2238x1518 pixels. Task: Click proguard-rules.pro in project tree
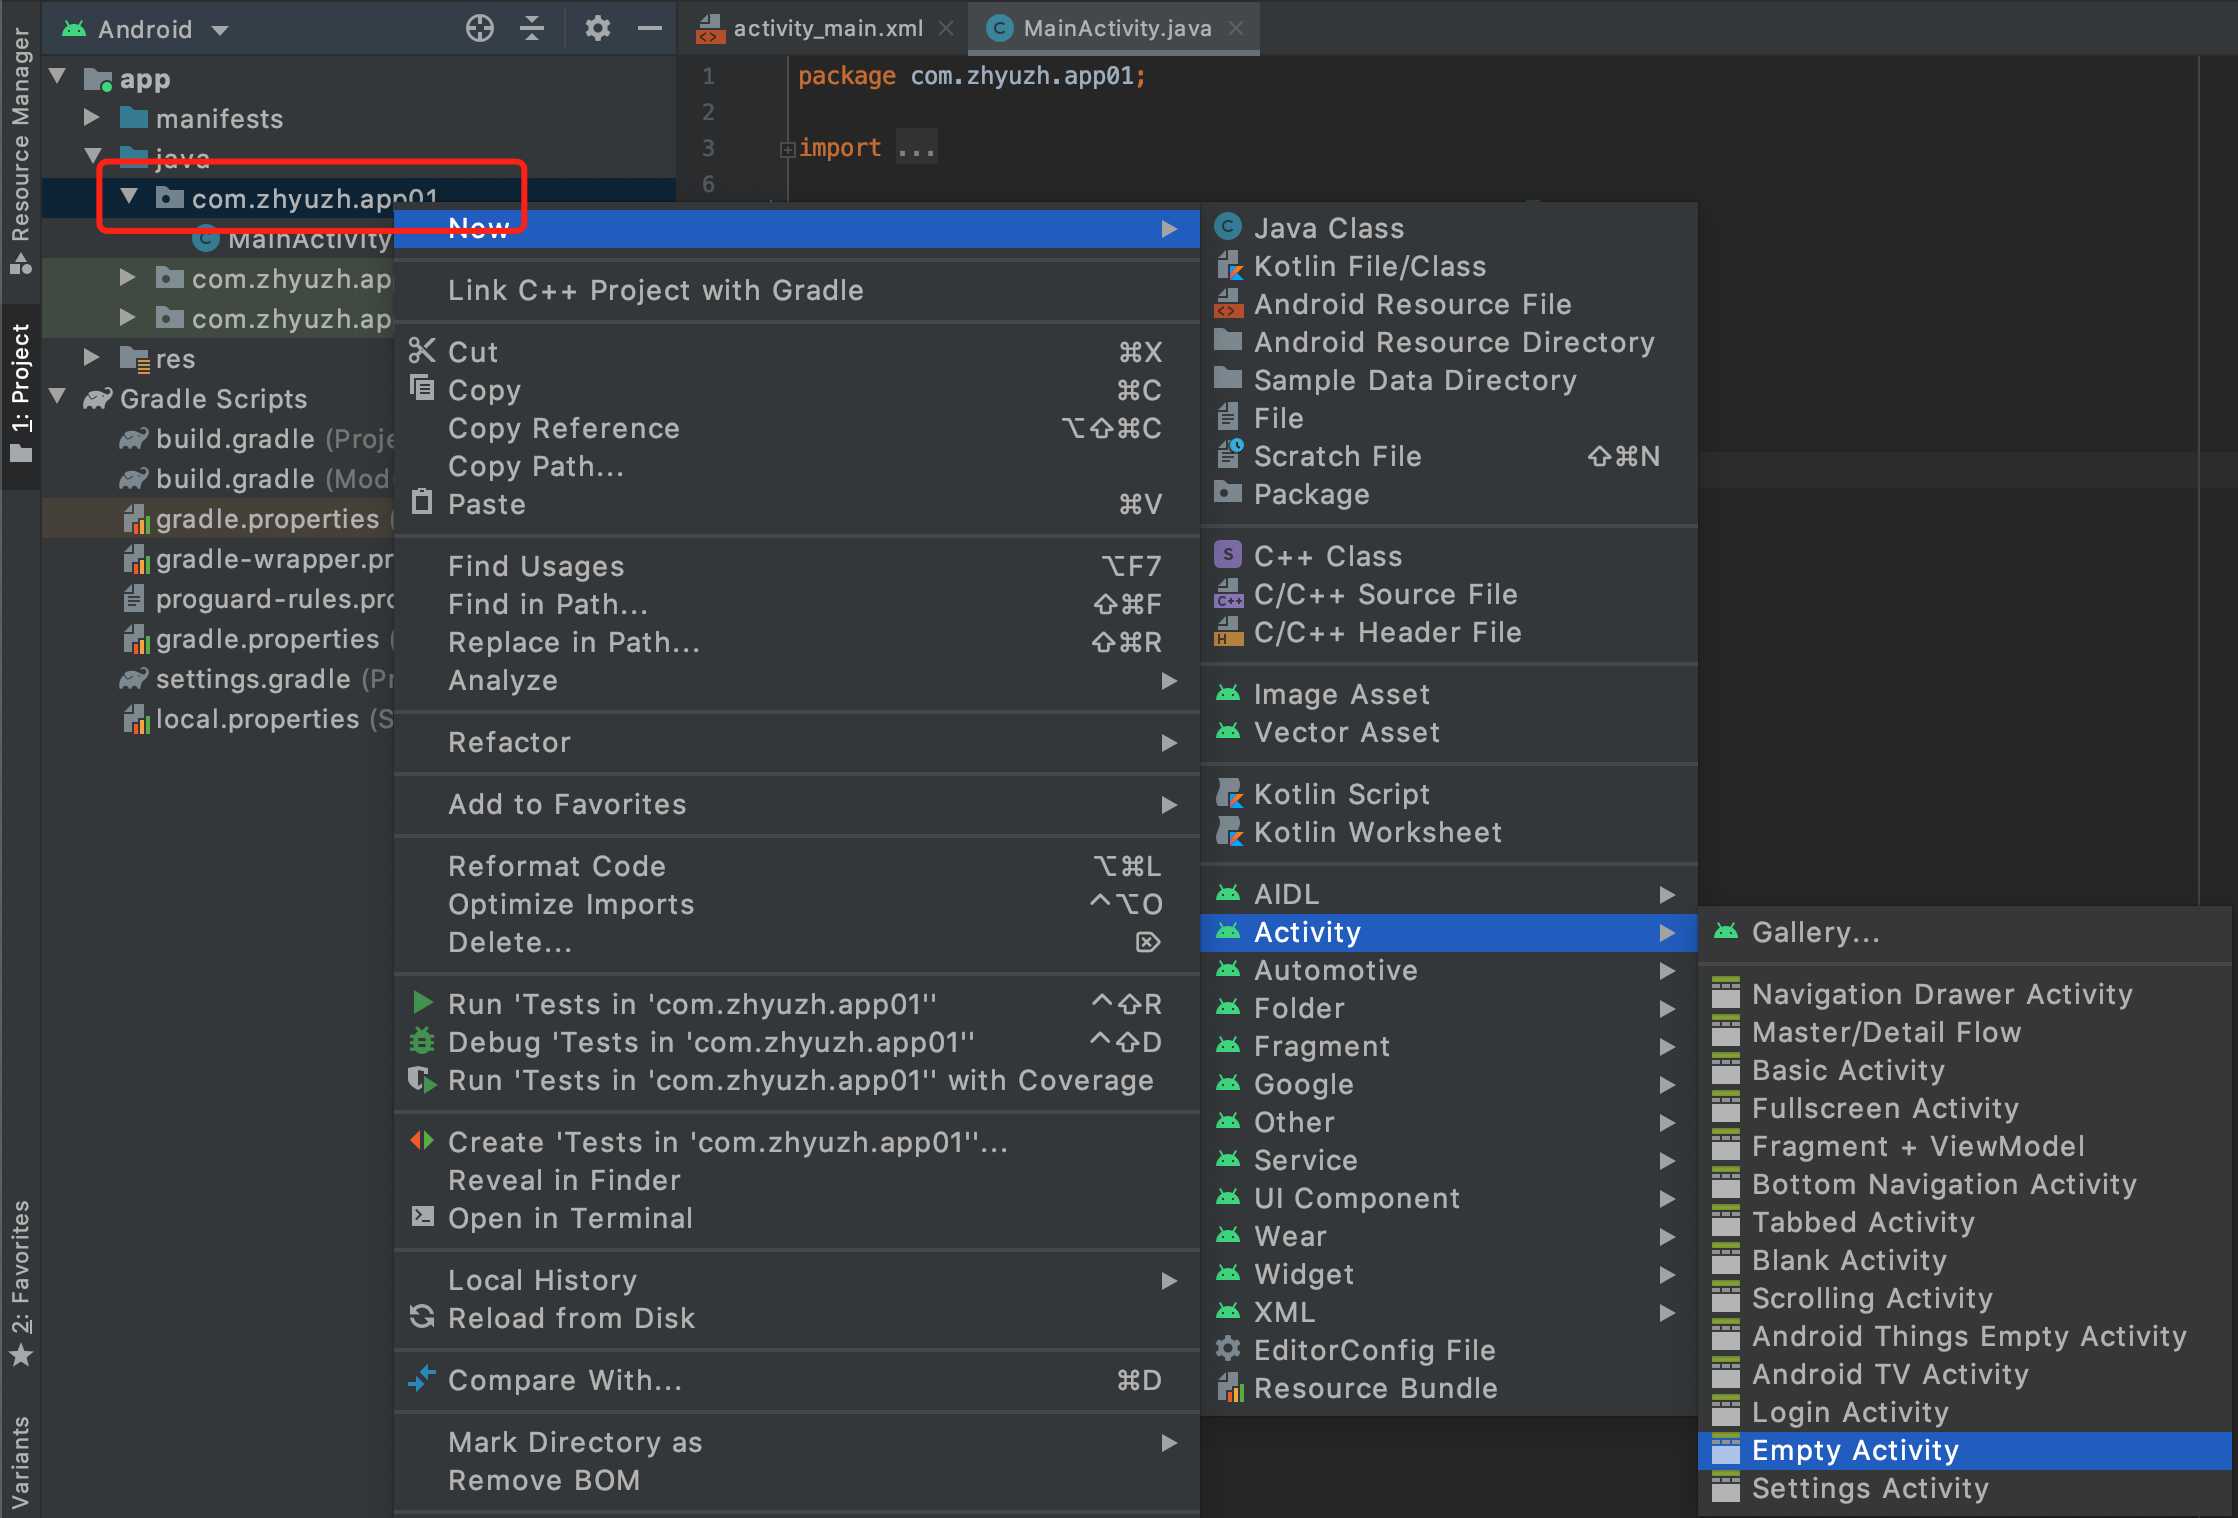[x=258, y=598]
